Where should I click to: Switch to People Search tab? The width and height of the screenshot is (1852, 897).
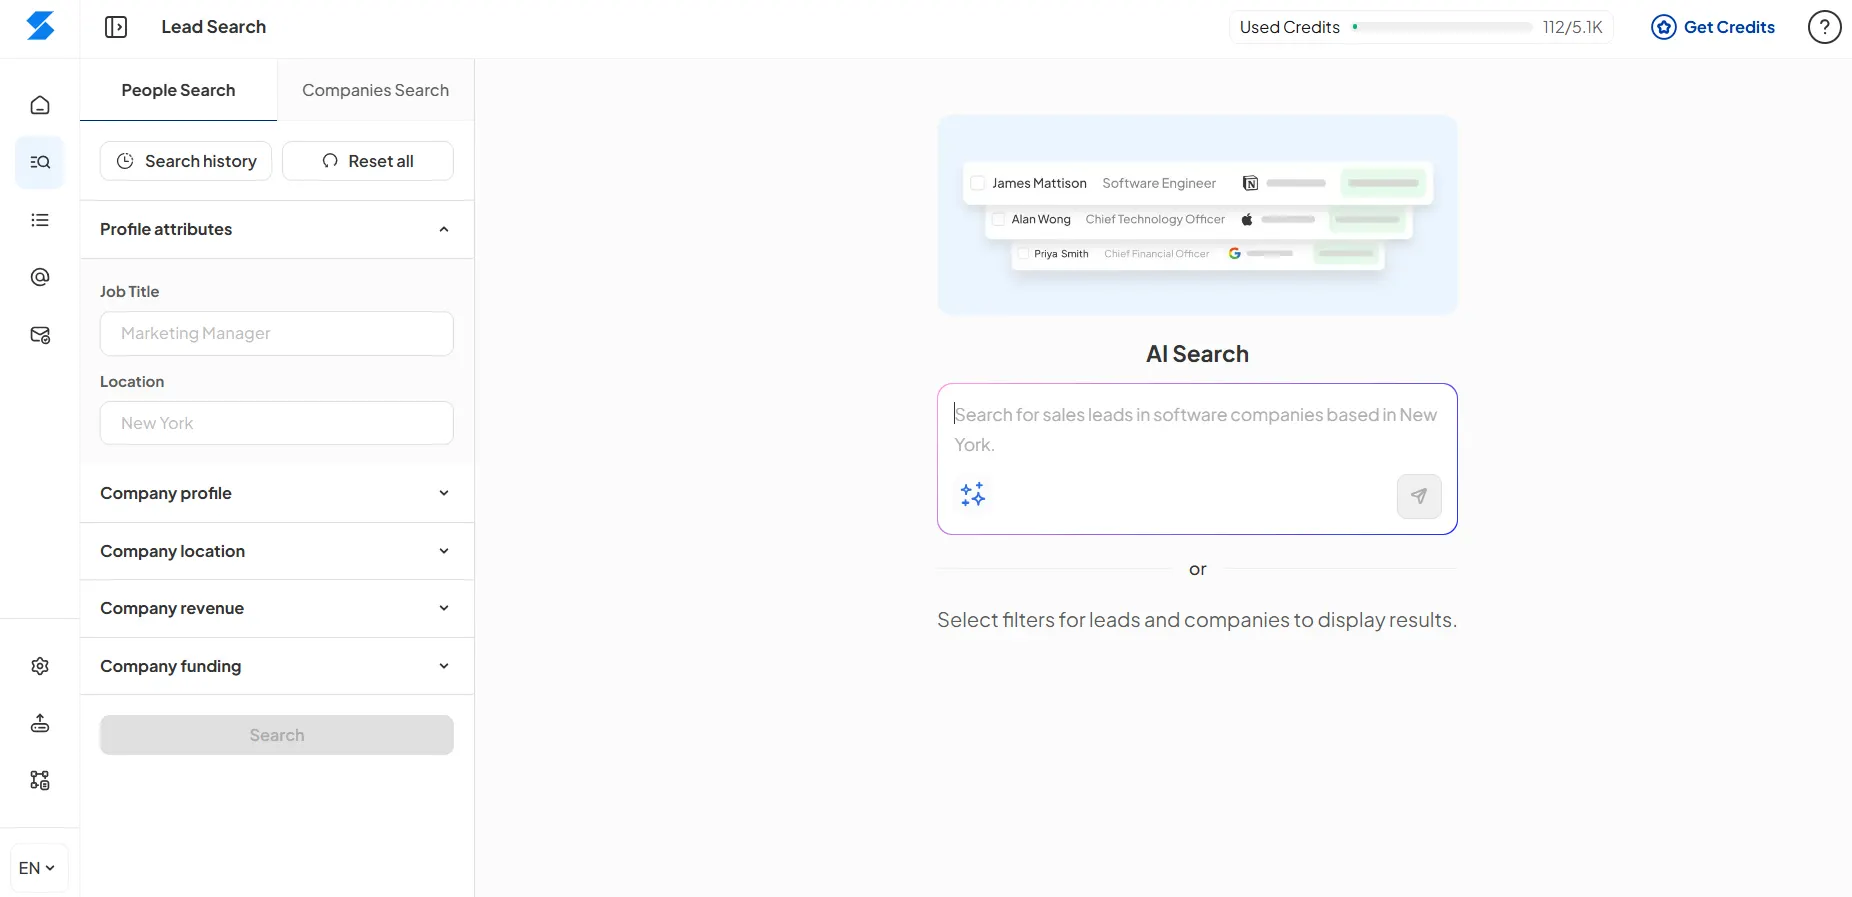(x=178, y=90)
